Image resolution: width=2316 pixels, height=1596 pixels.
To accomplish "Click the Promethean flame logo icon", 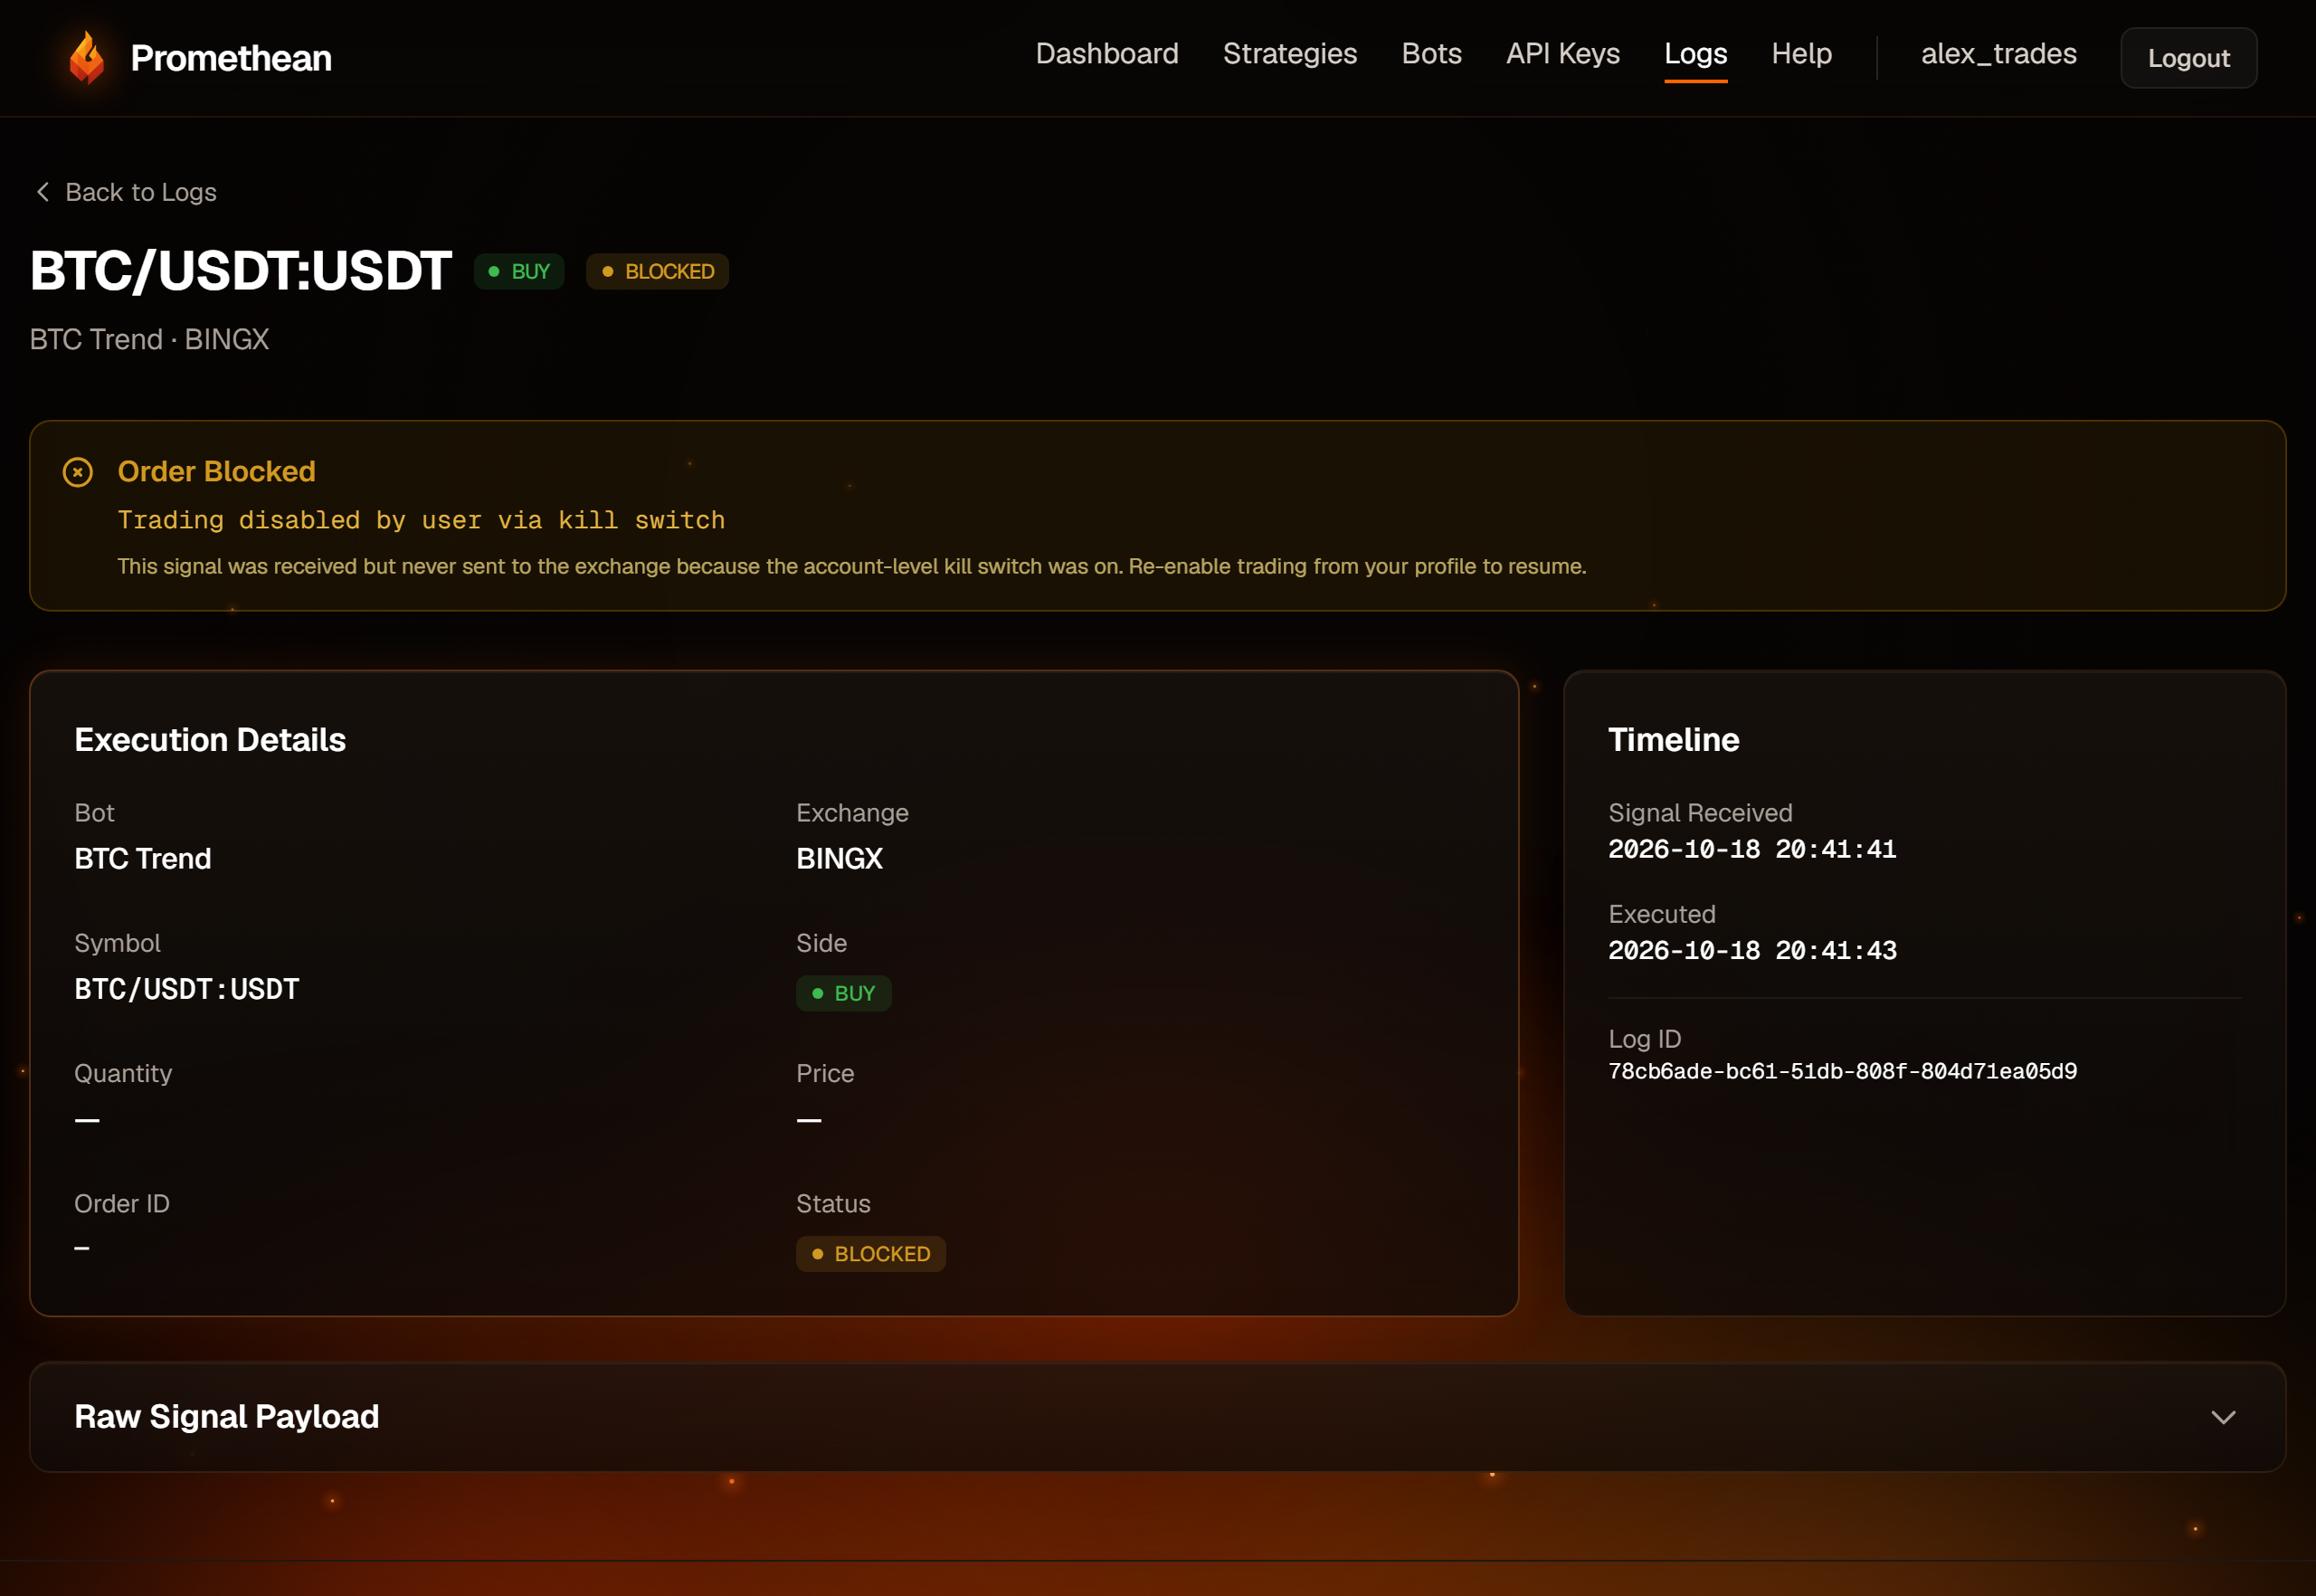I will [87, 58].
